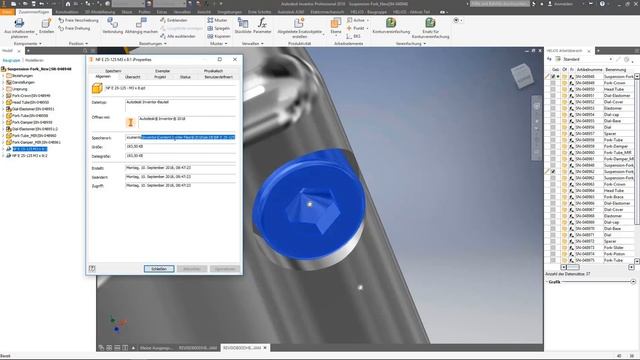Toggle checkbox in the SN-048953 Elastomer row
The height and width of the screenshot is (360, 640).
[553, 108]
